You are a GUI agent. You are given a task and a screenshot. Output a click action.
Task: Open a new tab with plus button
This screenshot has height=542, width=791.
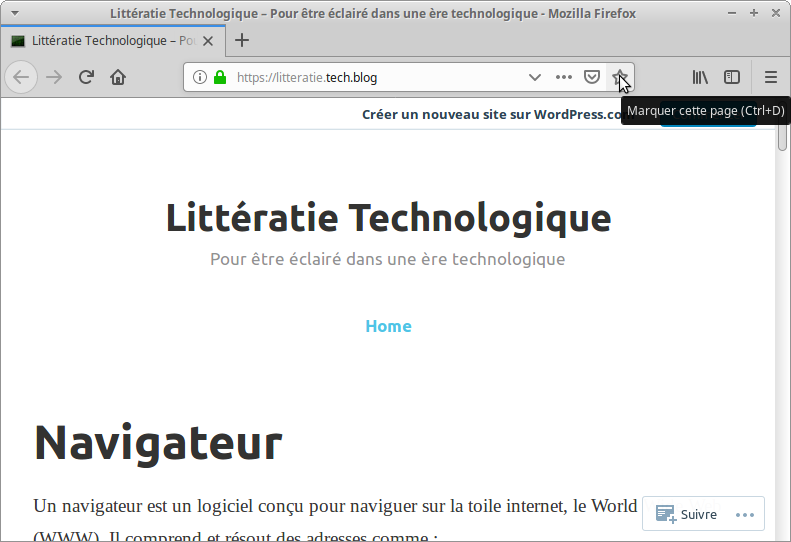242,41
